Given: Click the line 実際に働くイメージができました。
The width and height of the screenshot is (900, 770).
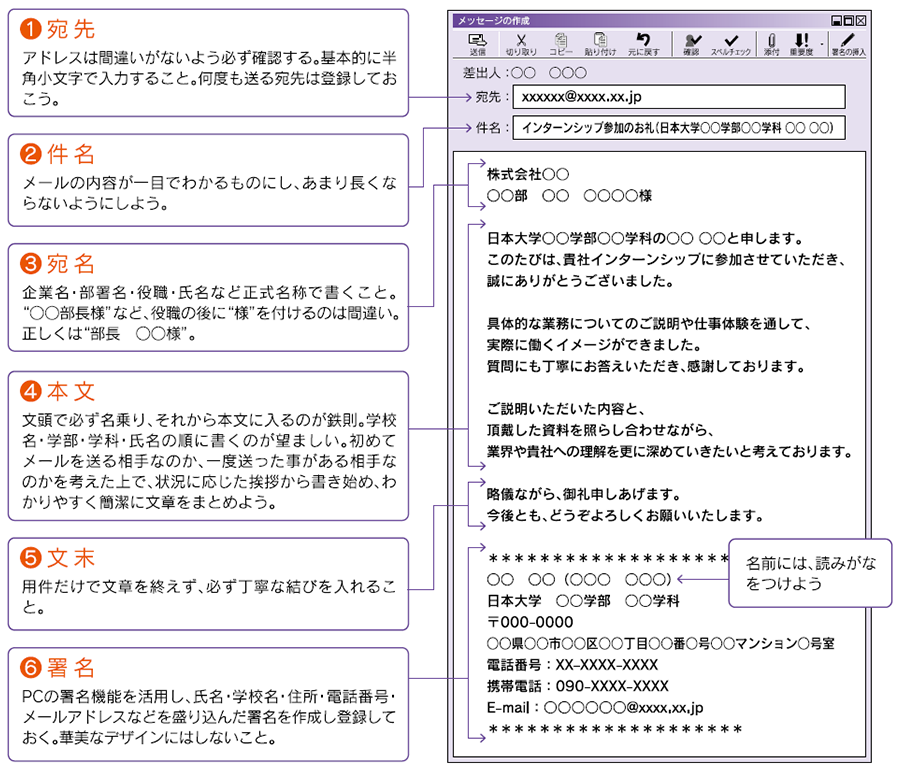Looking at the screenshot, I should point(594,345).
